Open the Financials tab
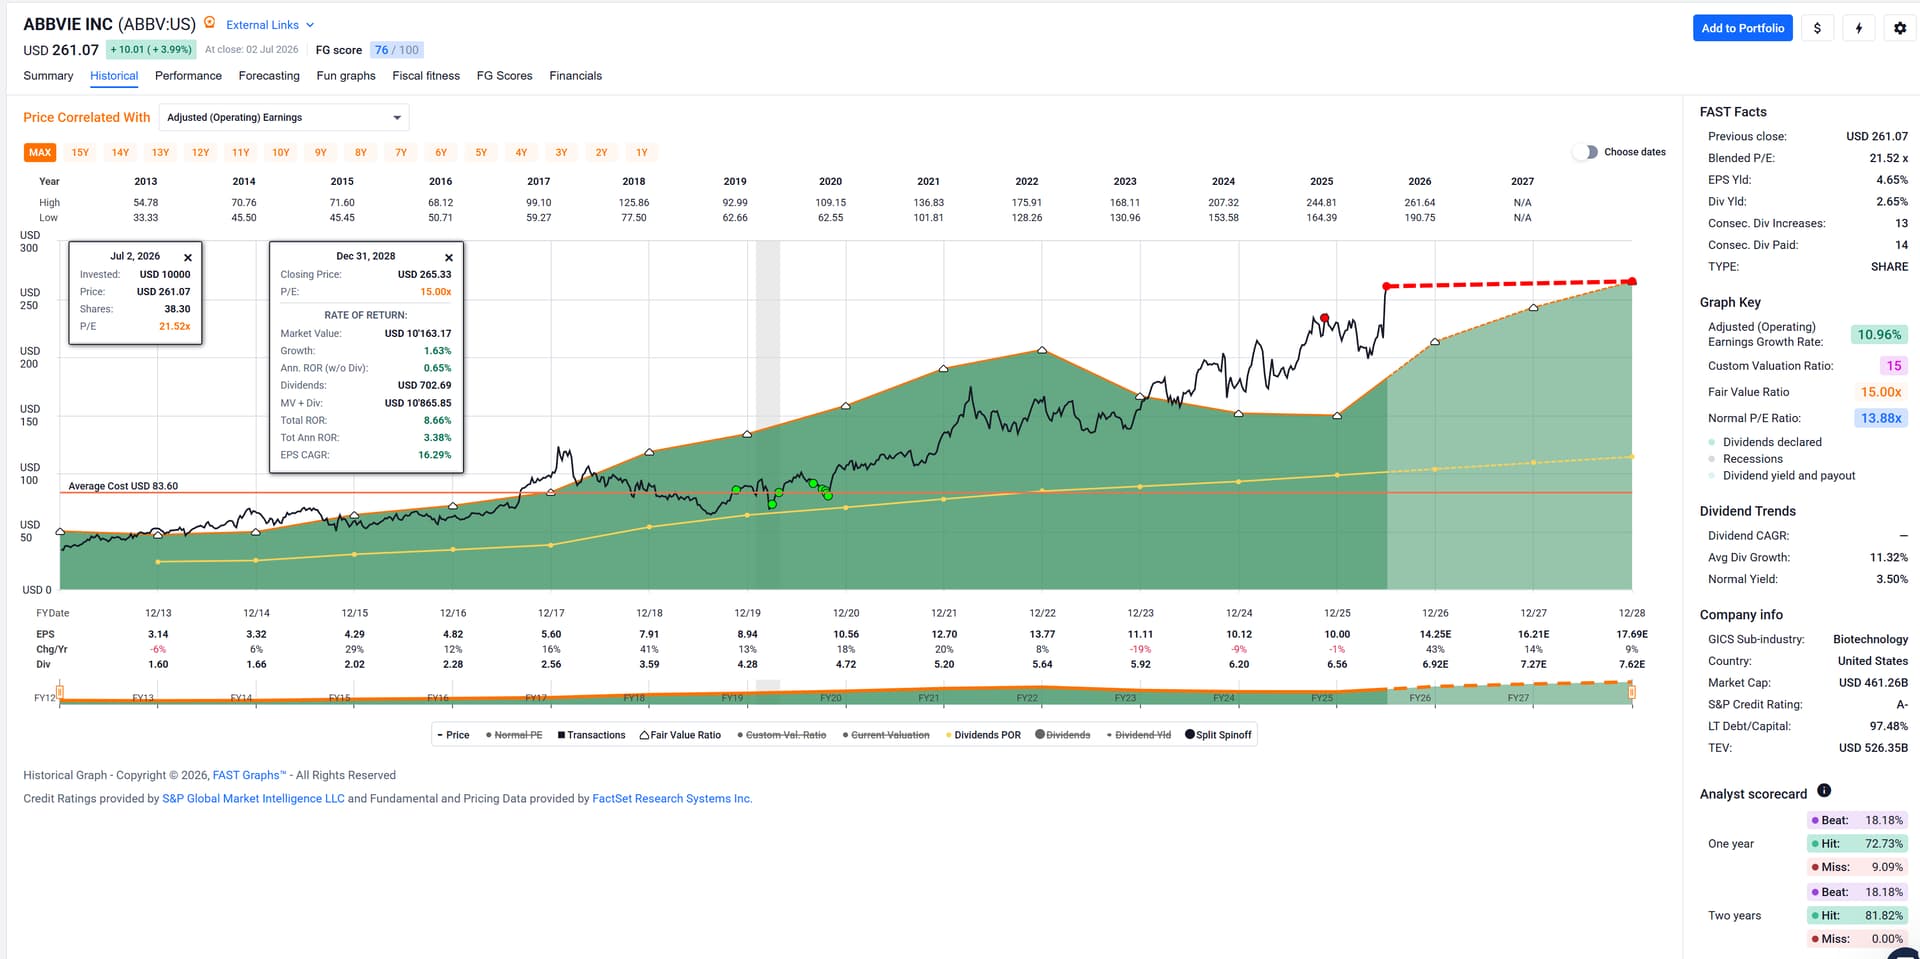The width and height of the screenshot is (1920, 959). pos(575,76)
